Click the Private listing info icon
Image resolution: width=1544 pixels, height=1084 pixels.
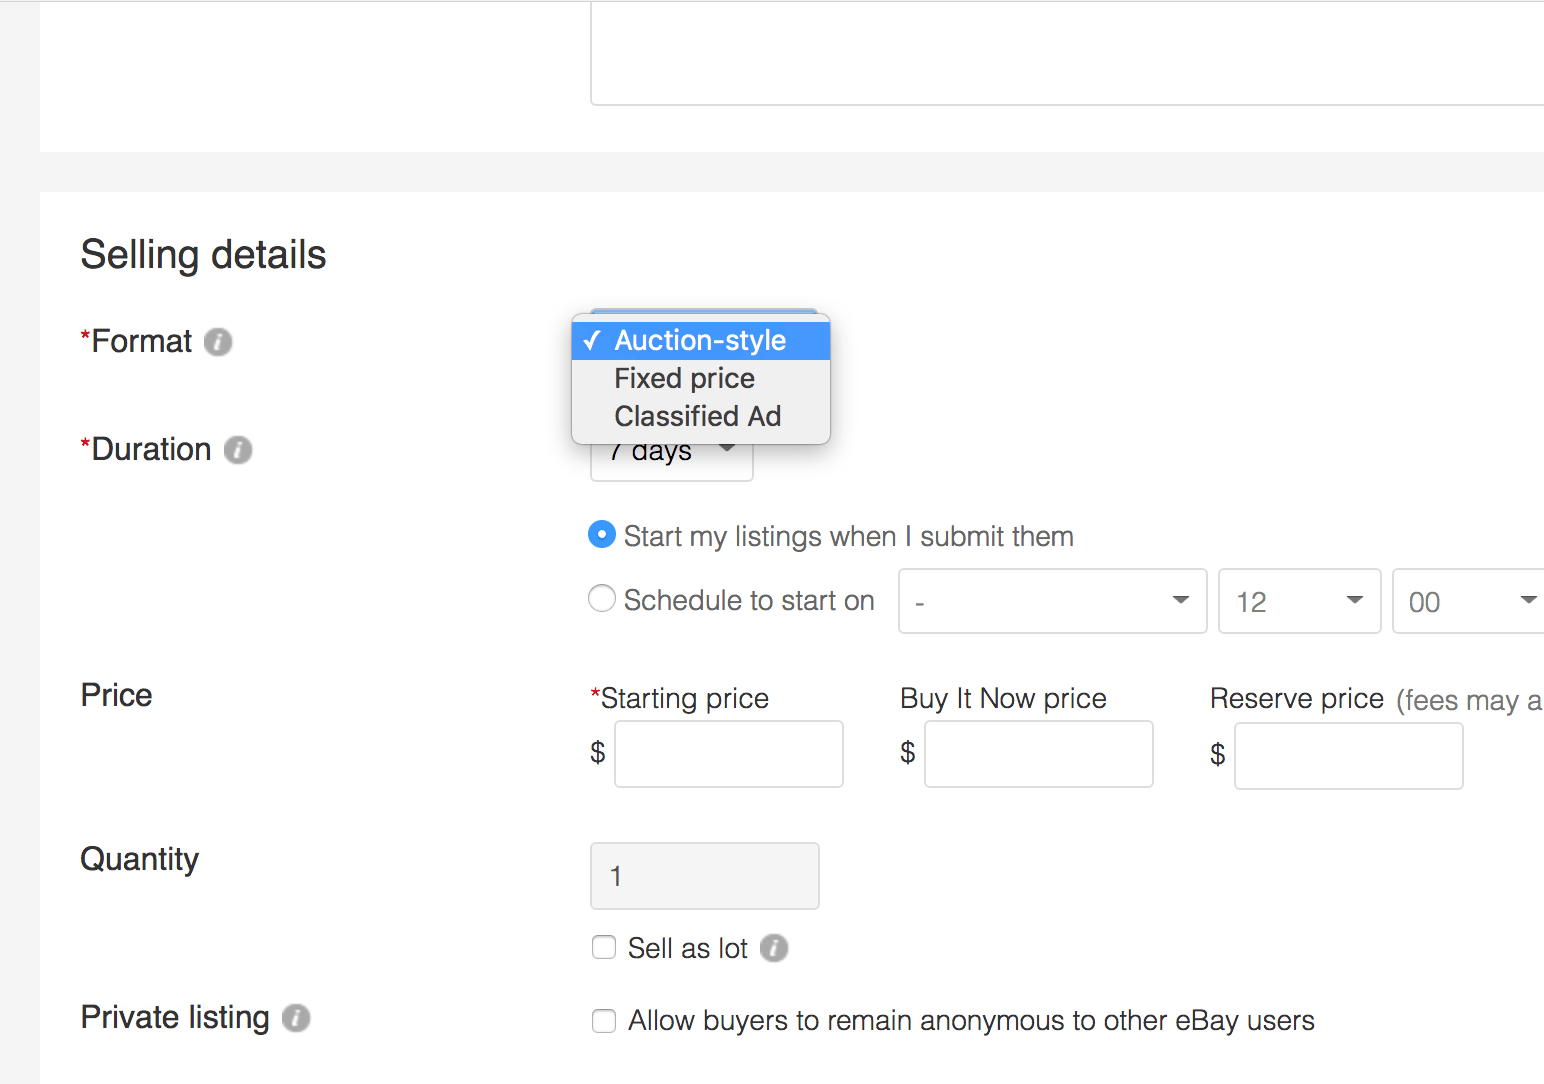click(295, 1018)
